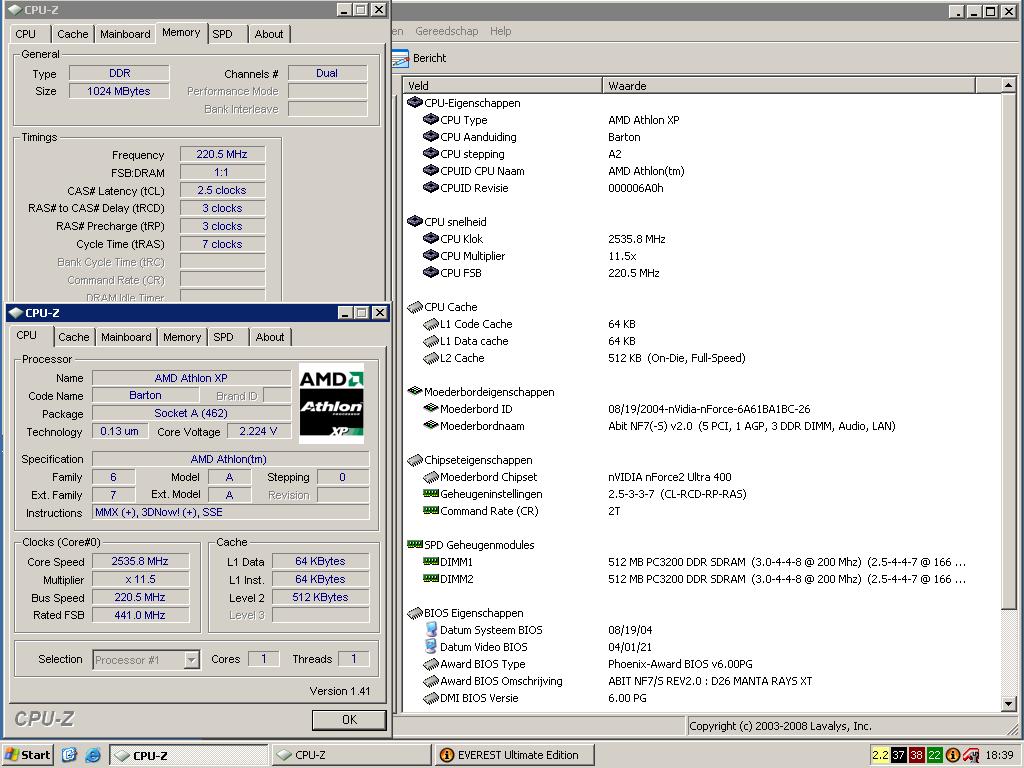Click the Channels # Dual value

point(327,73)
